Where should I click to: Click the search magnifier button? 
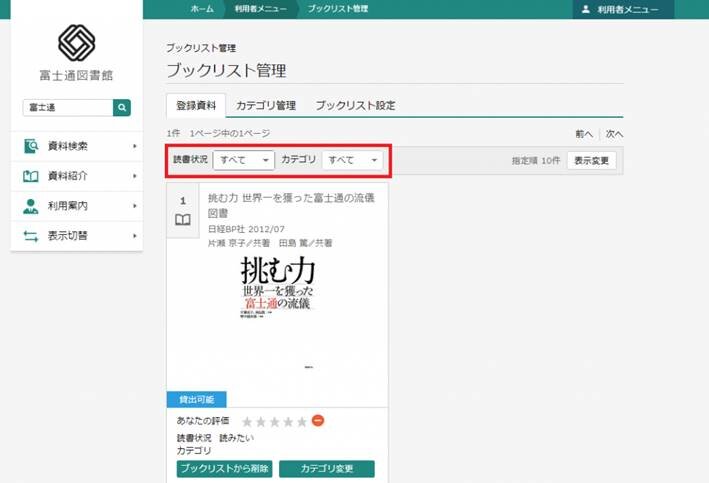click(x=122, y=108)
